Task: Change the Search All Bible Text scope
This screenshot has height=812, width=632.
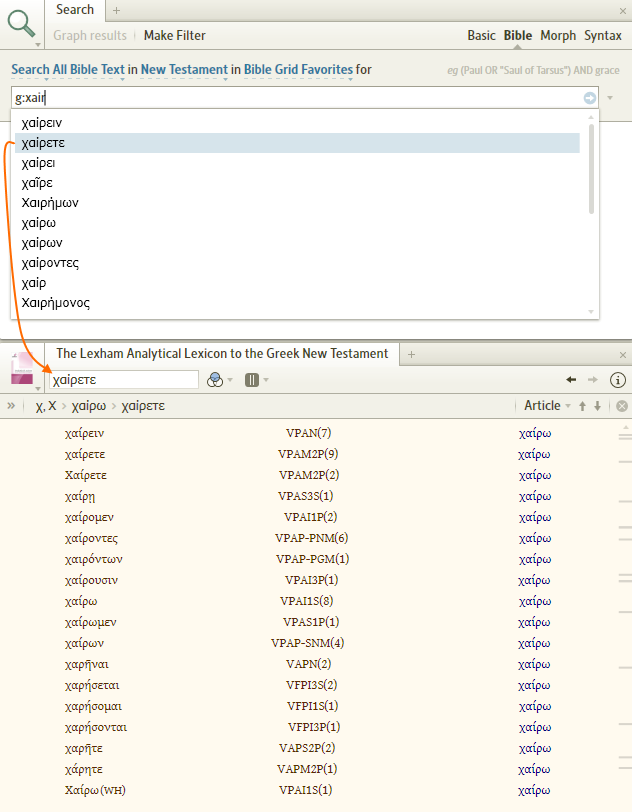Action: (68, 69)
